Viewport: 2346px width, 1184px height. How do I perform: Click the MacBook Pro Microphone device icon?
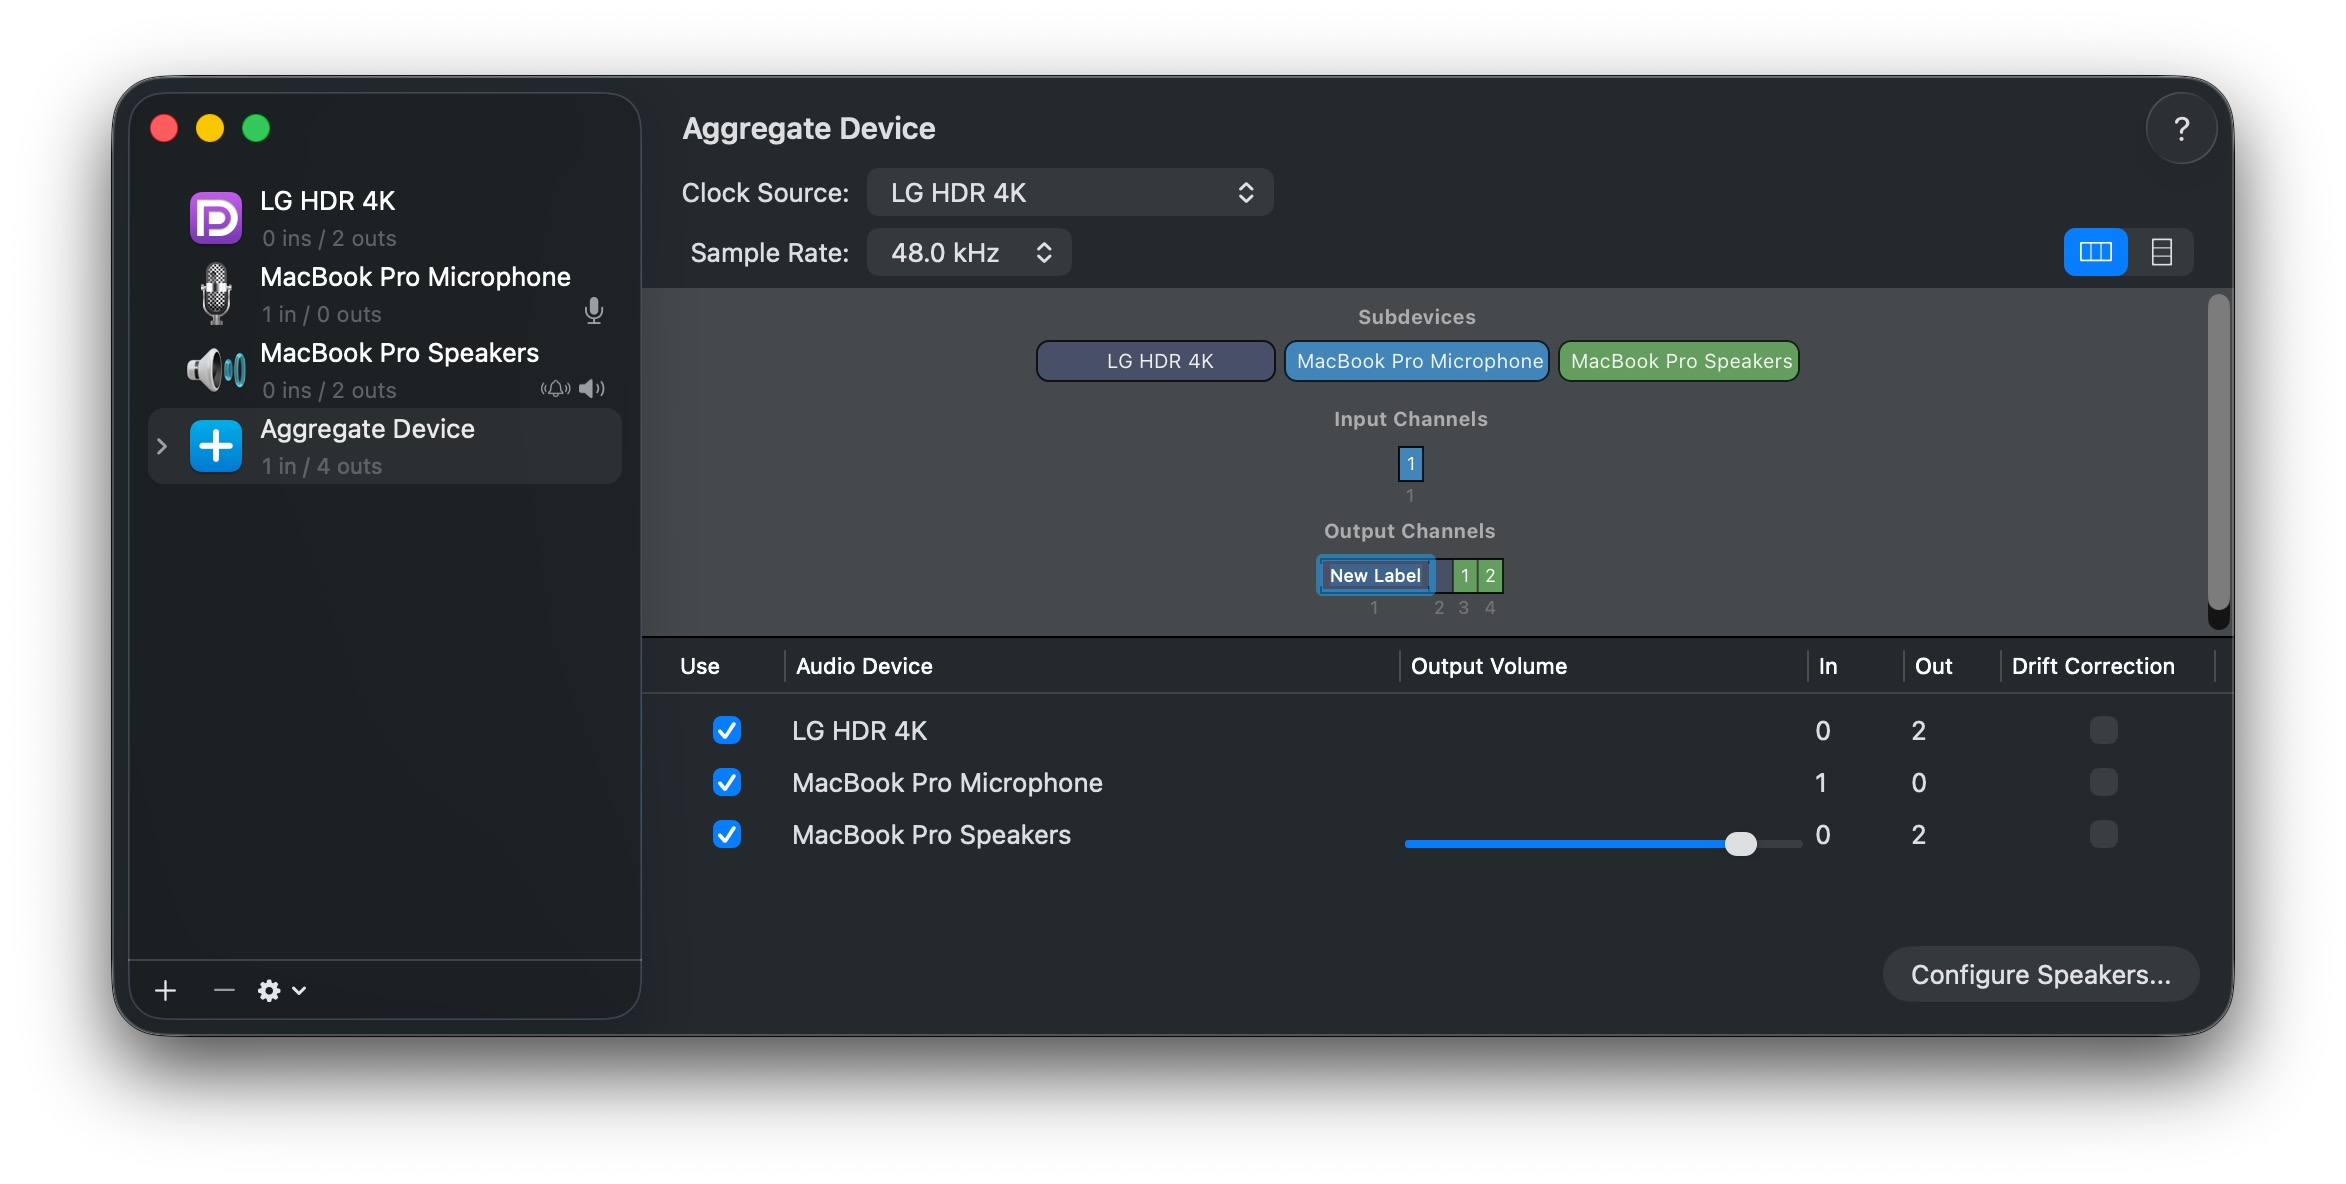coord(216,294)
